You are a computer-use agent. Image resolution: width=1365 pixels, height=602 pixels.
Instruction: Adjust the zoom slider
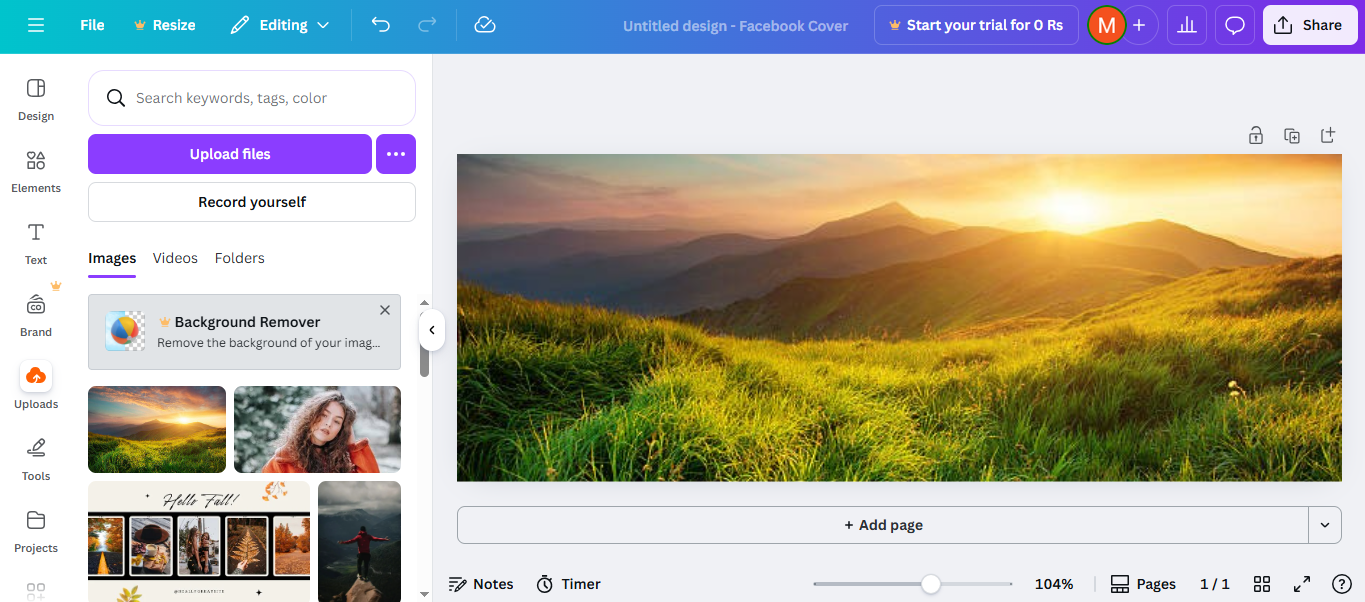(x=931, y=583)
